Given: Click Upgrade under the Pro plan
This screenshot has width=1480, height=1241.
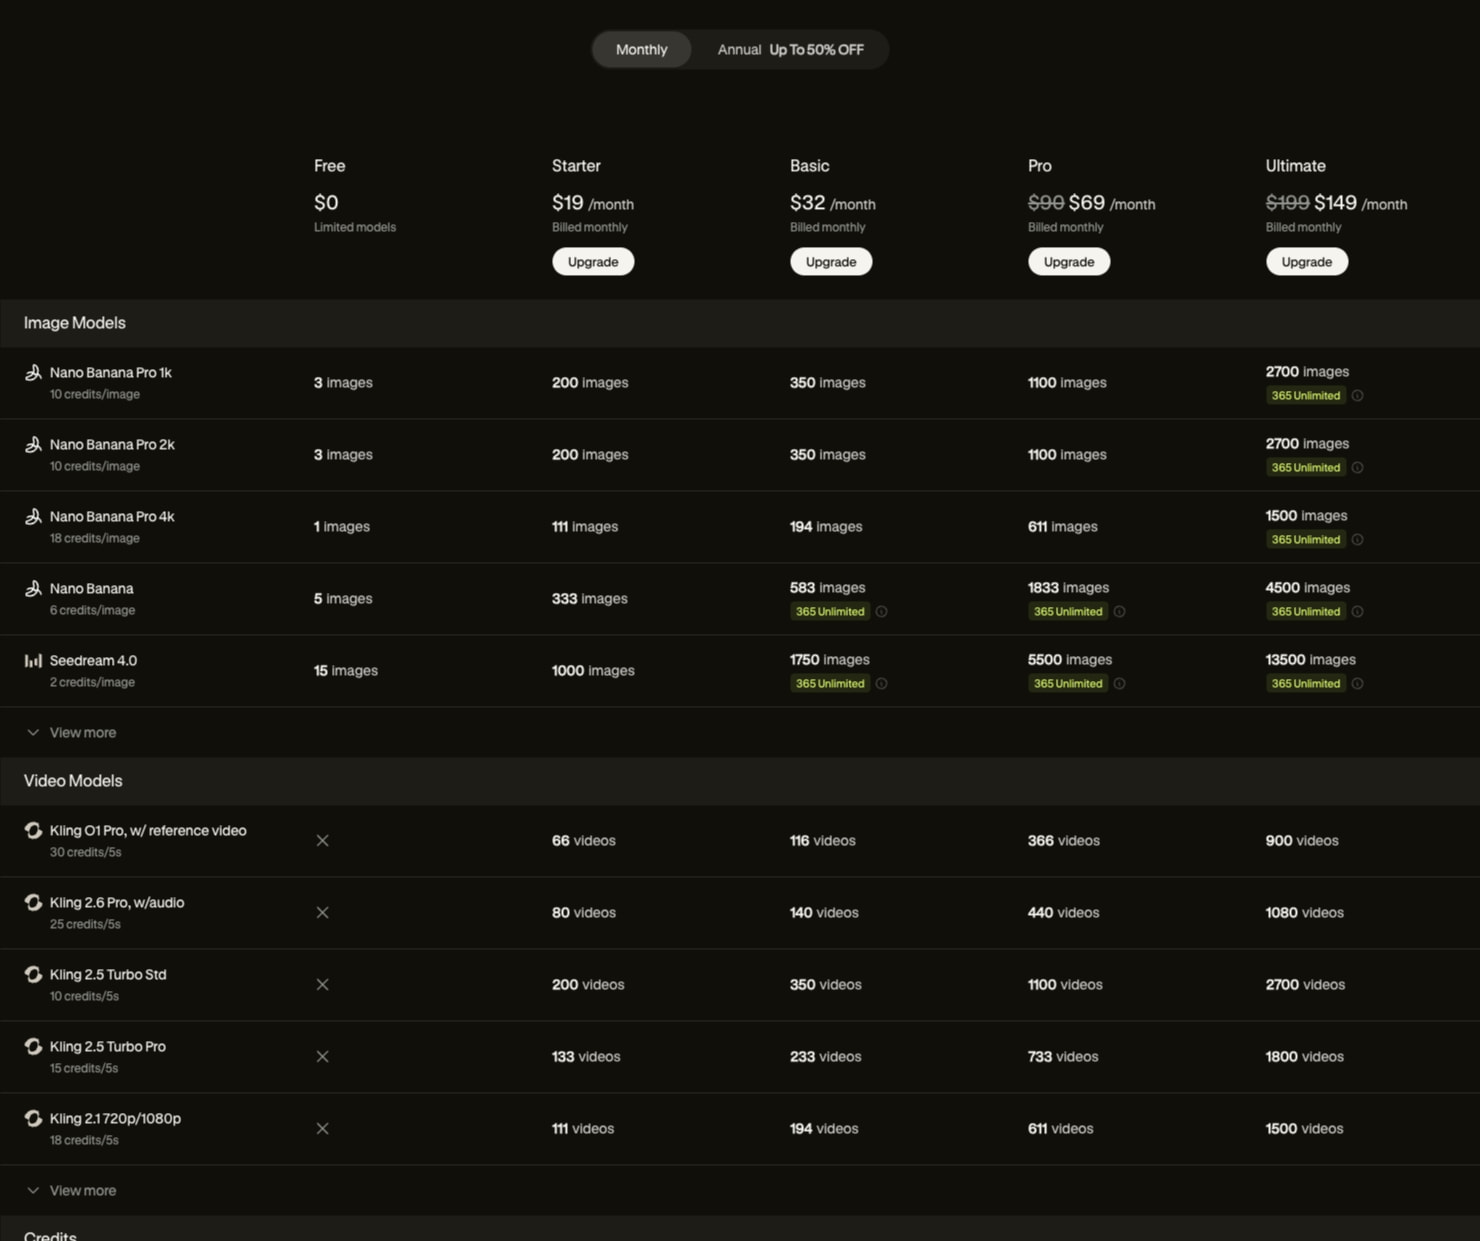Looking at the screenshot, I should click(x=1069, y=262).
